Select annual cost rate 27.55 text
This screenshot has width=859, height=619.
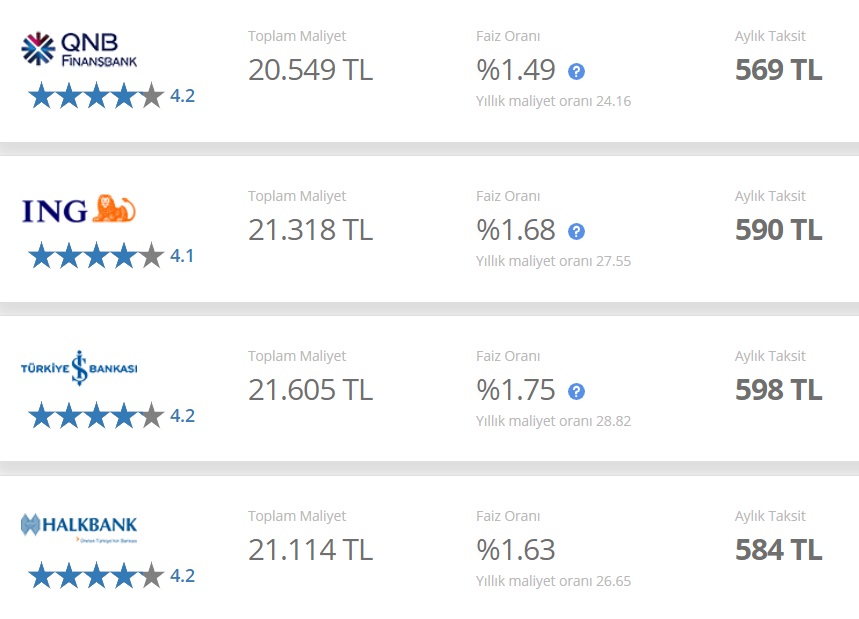pos(553,261)
